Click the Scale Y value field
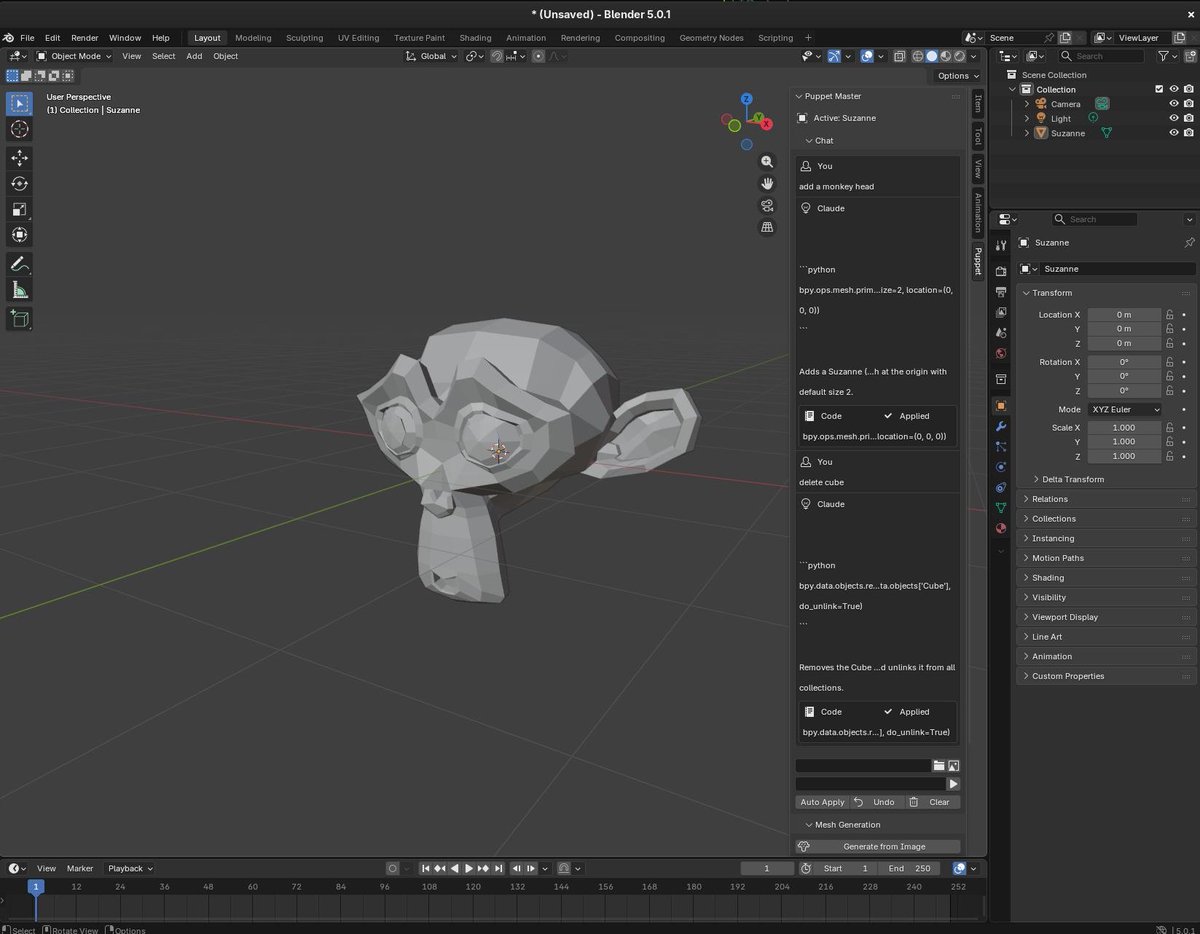Image resolution: width=1200 pixels, height=934 pixels. click(1124, 441)
